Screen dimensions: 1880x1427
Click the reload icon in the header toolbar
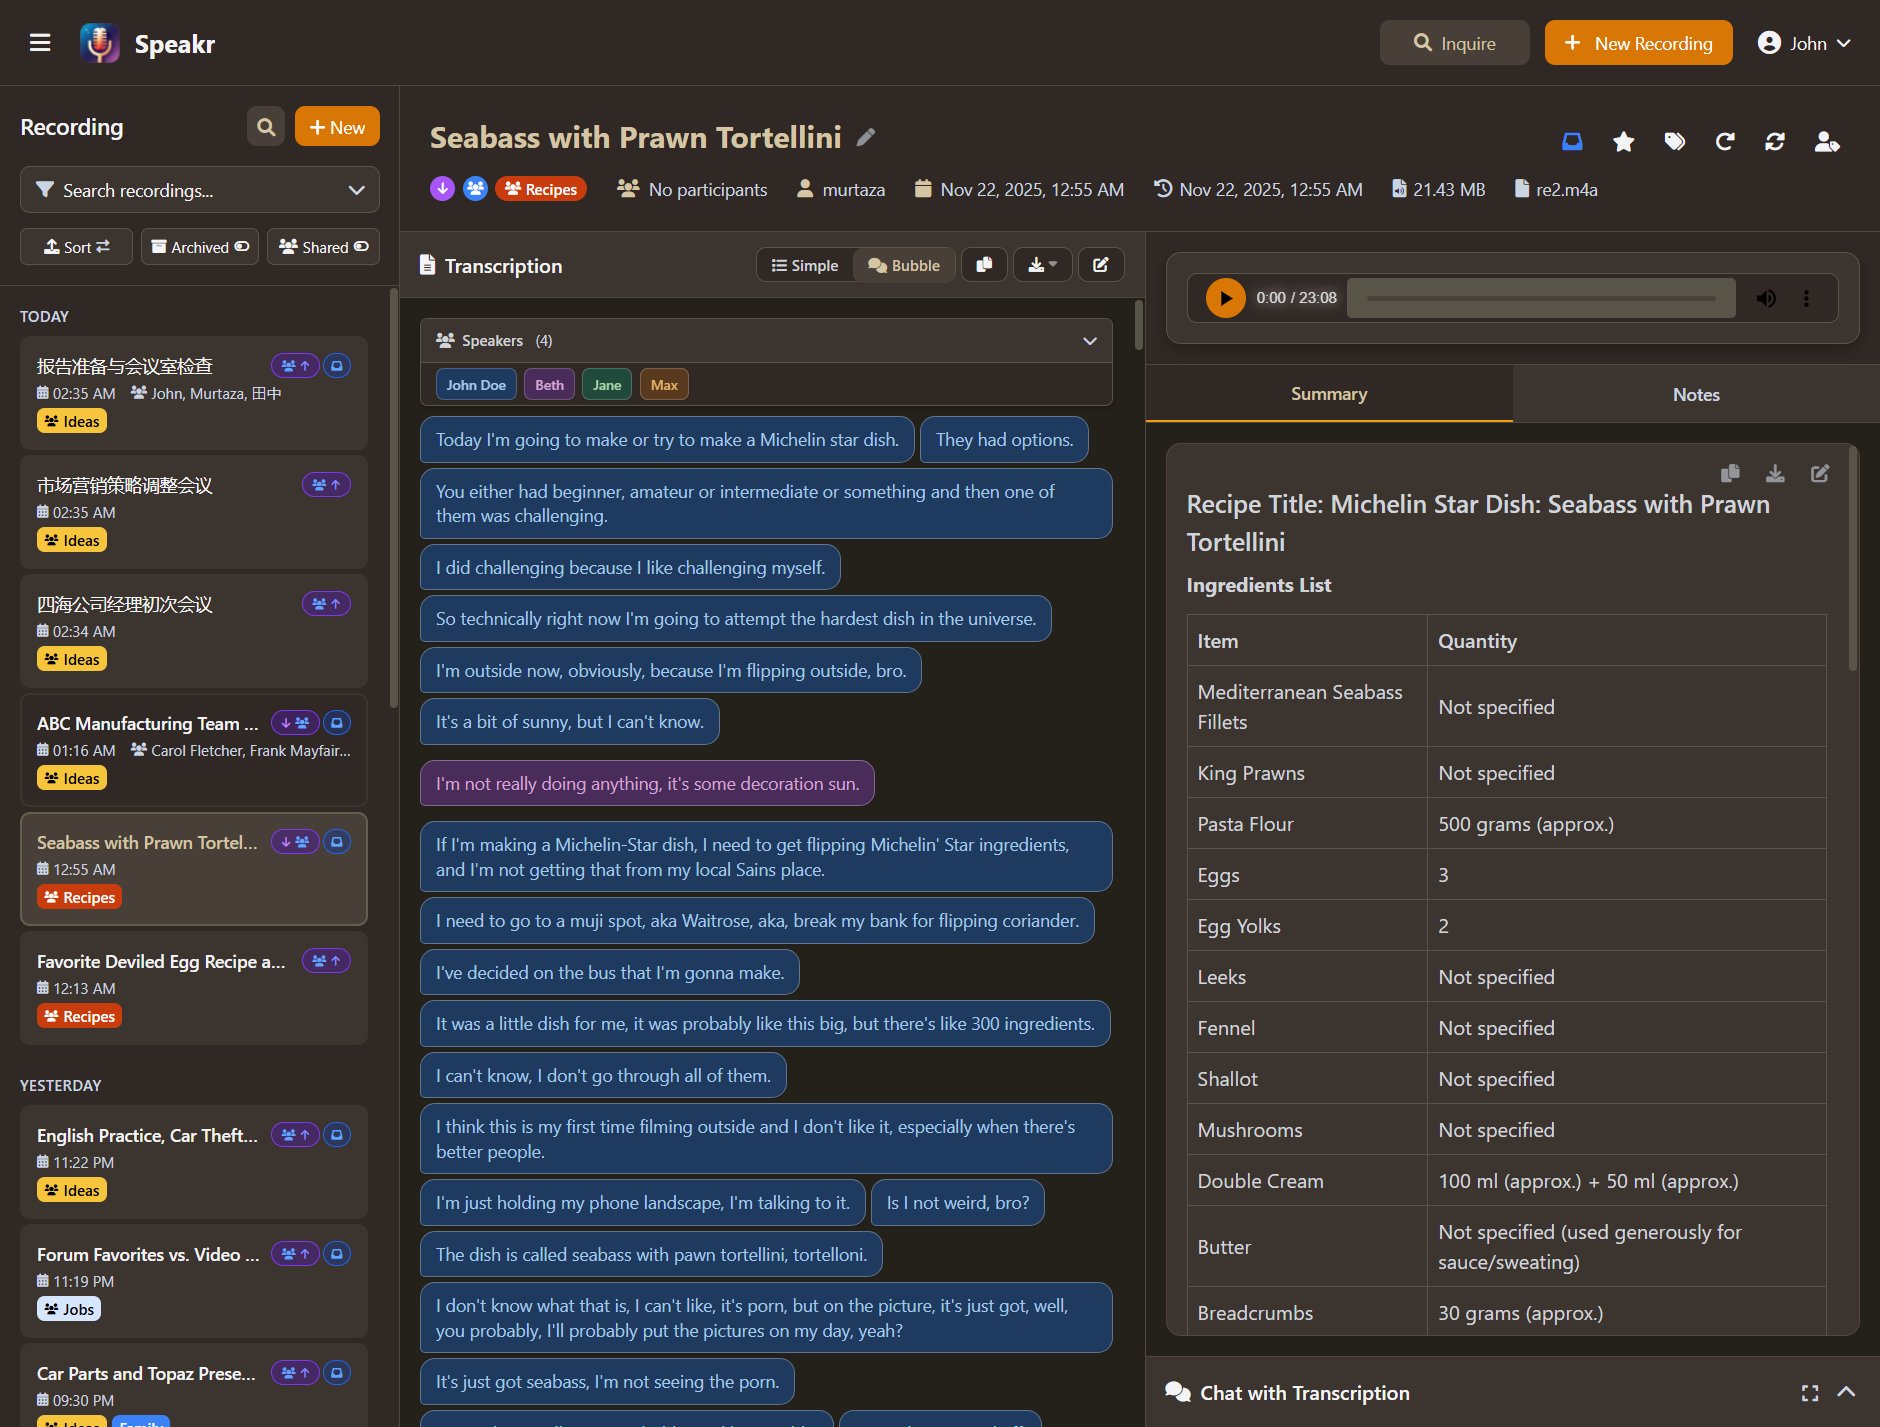coord(1725,142)
